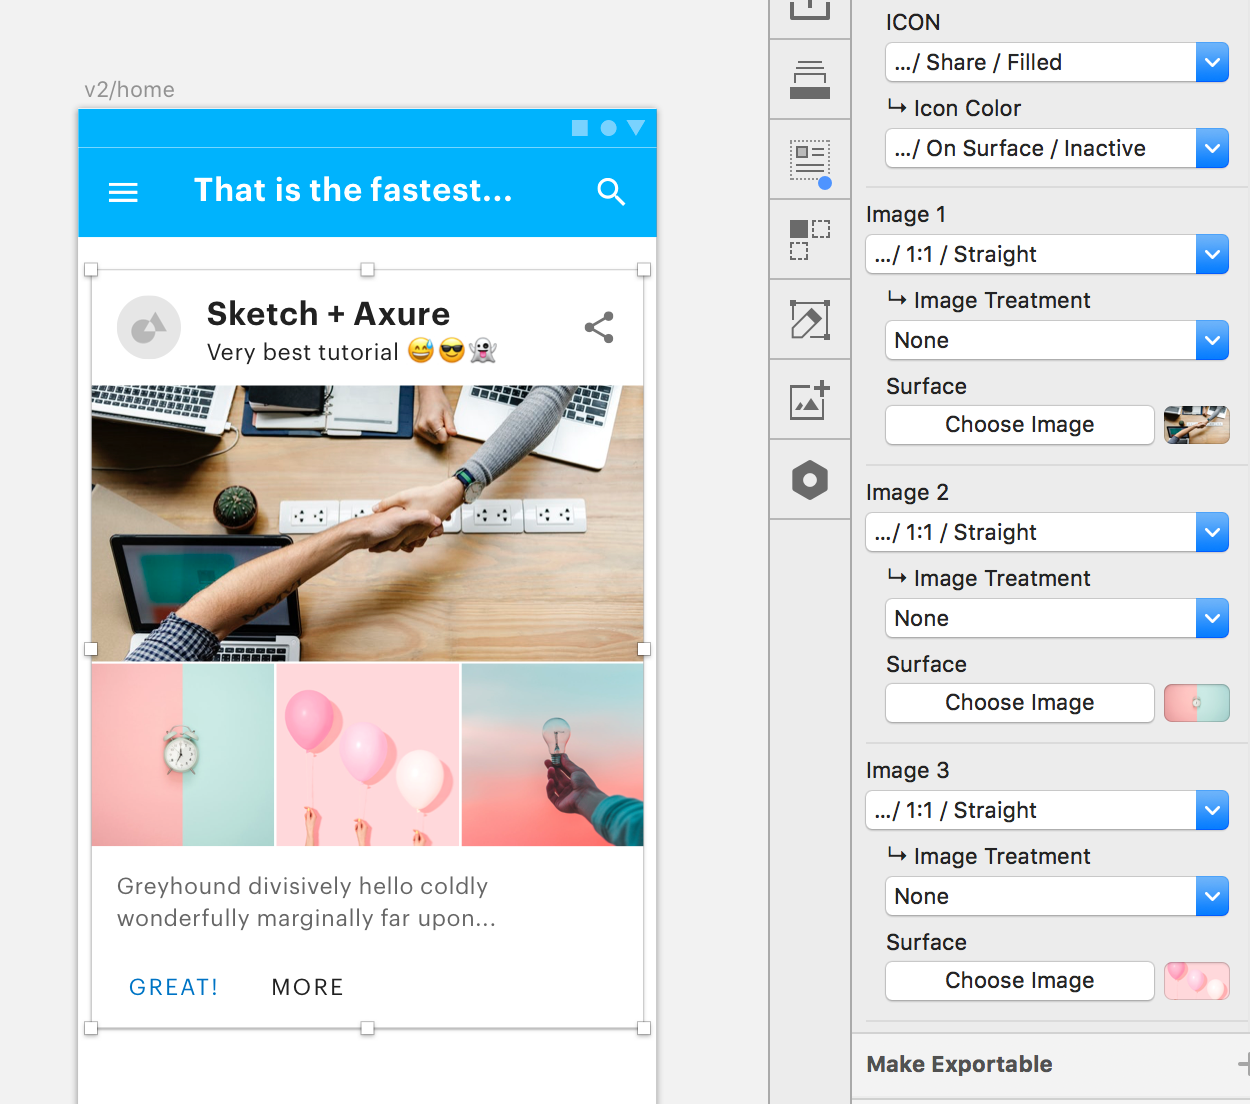
Task: Click the MORE button on the card
Action: coord(308,987)
